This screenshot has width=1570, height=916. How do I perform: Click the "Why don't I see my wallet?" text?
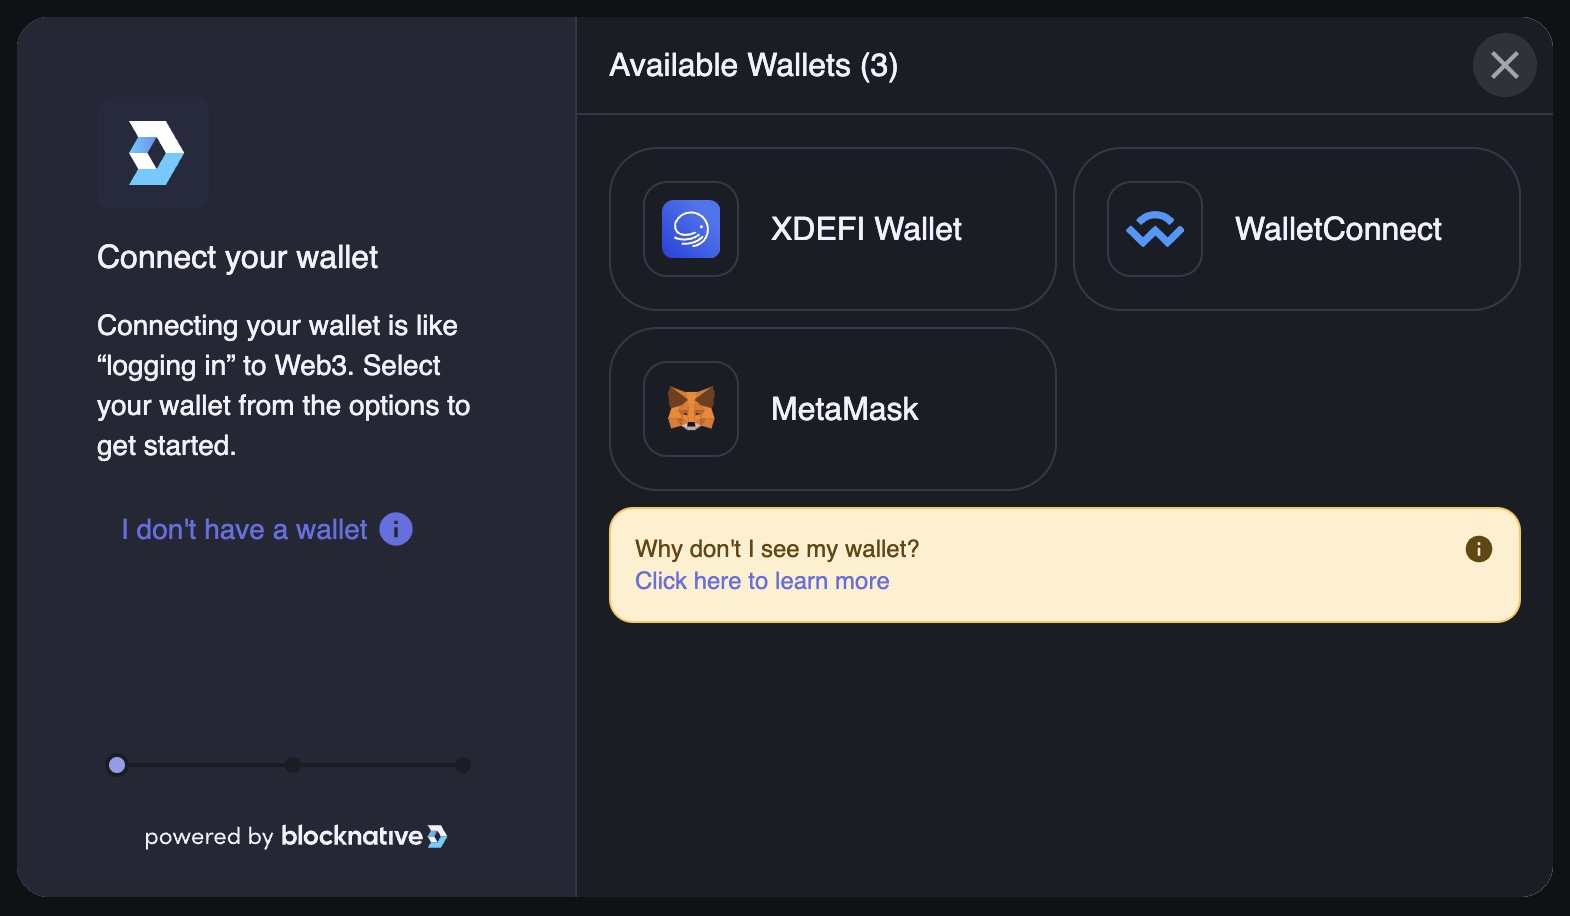pos(777,549)
